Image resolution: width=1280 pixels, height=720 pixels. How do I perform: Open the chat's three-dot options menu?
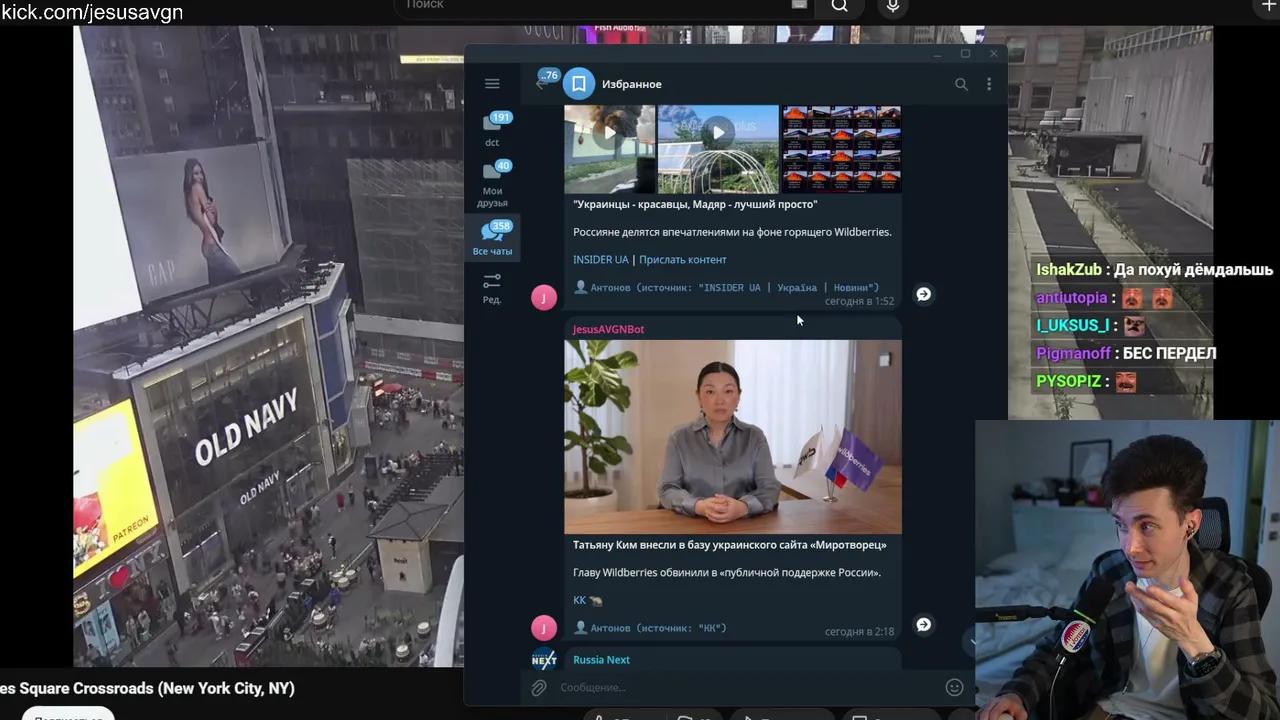pos(989,85)
